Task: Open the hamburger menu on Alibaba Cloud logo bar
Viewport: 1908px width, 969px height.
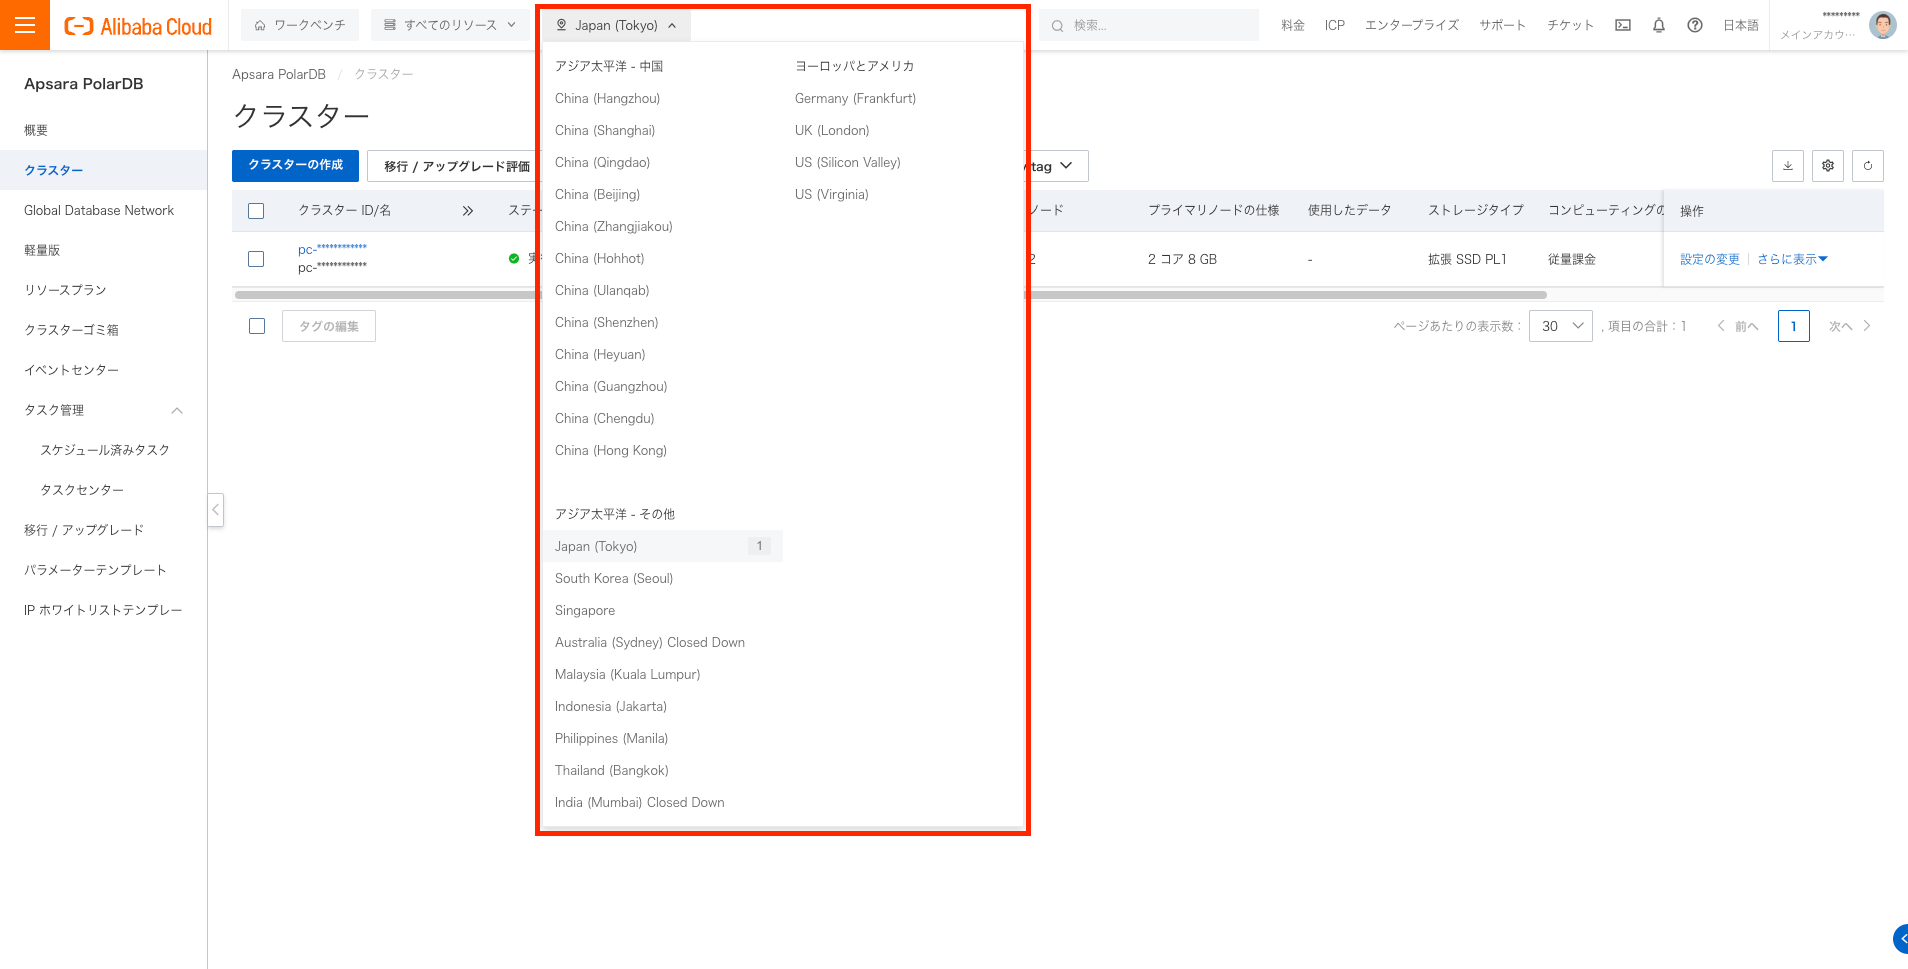Action: (x=25, y=24)
